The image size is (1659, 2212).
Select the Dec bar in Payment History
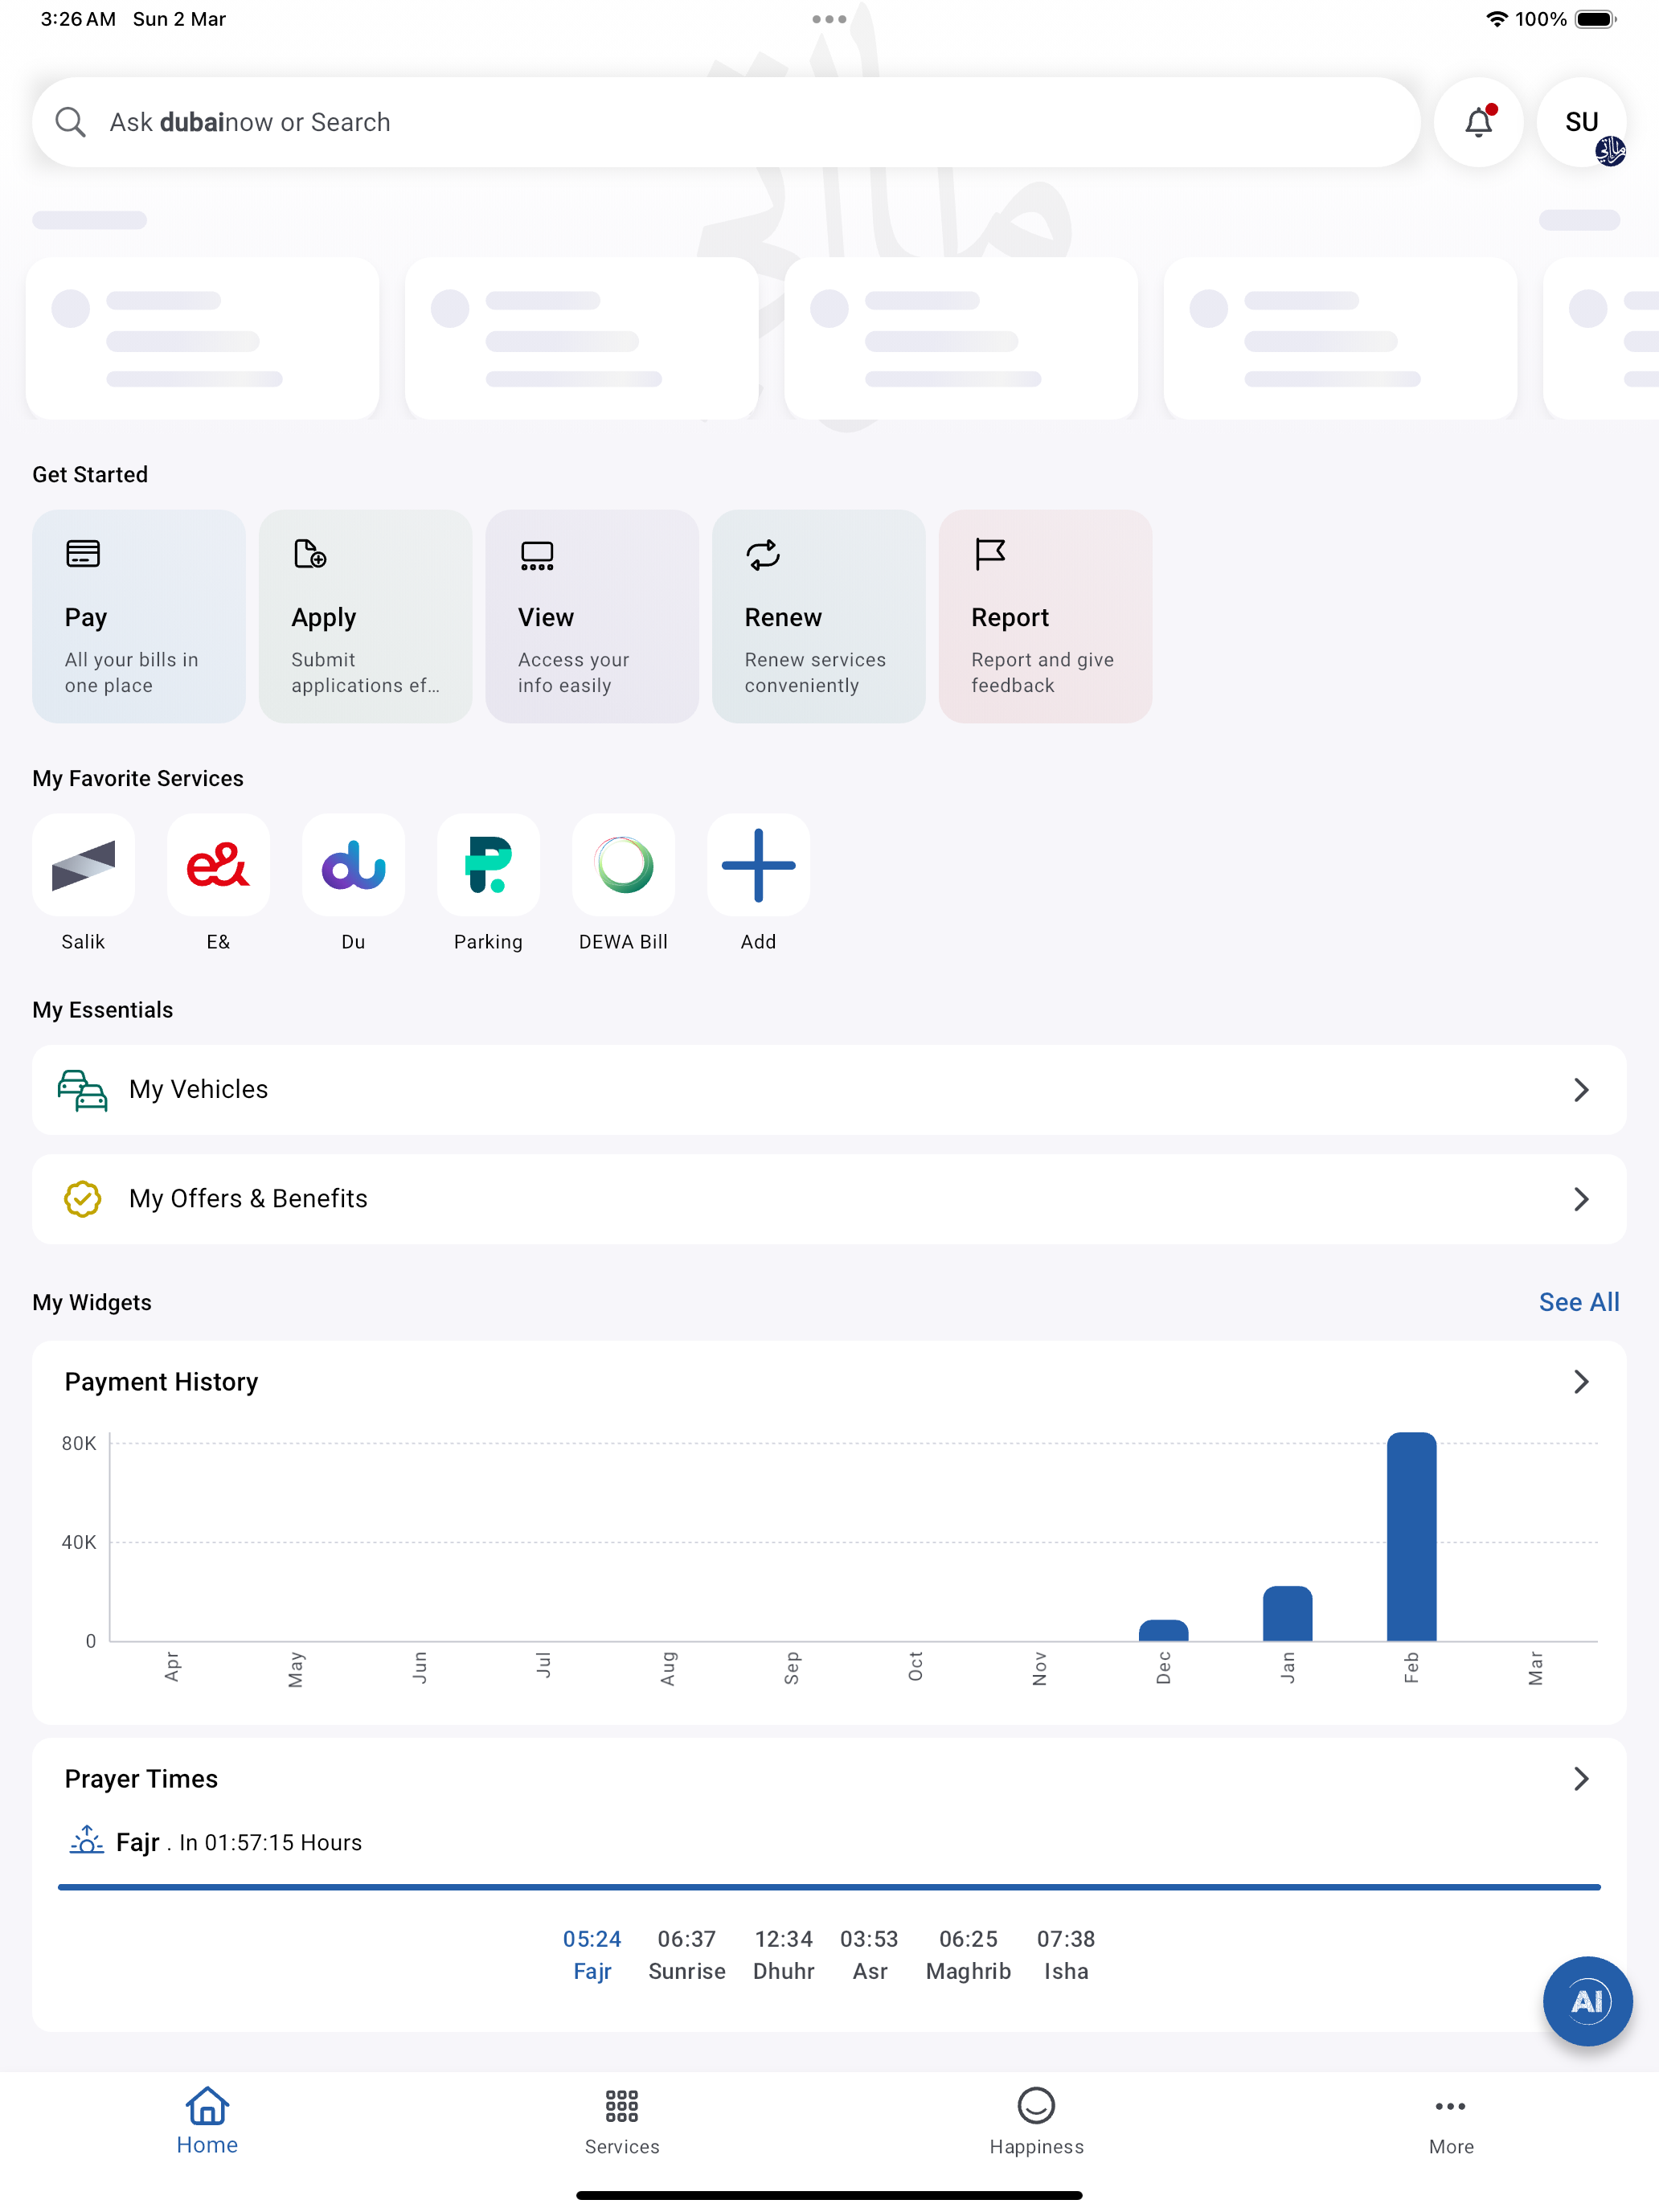pyautogui.click(x=1163, y=1630)
